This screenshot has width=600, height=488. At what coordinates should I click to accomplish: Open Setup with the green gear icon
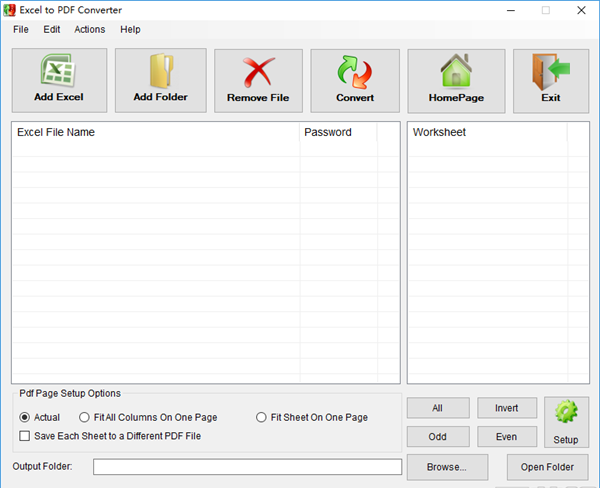pos(566,414)
